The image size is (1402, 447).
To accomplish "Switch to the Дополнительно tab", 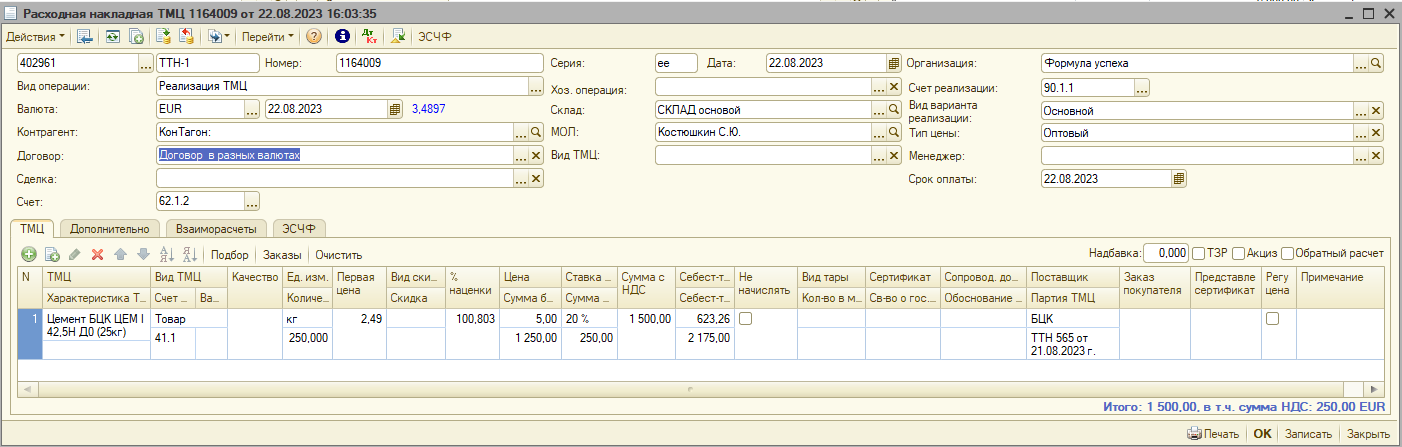I will 109,228.
